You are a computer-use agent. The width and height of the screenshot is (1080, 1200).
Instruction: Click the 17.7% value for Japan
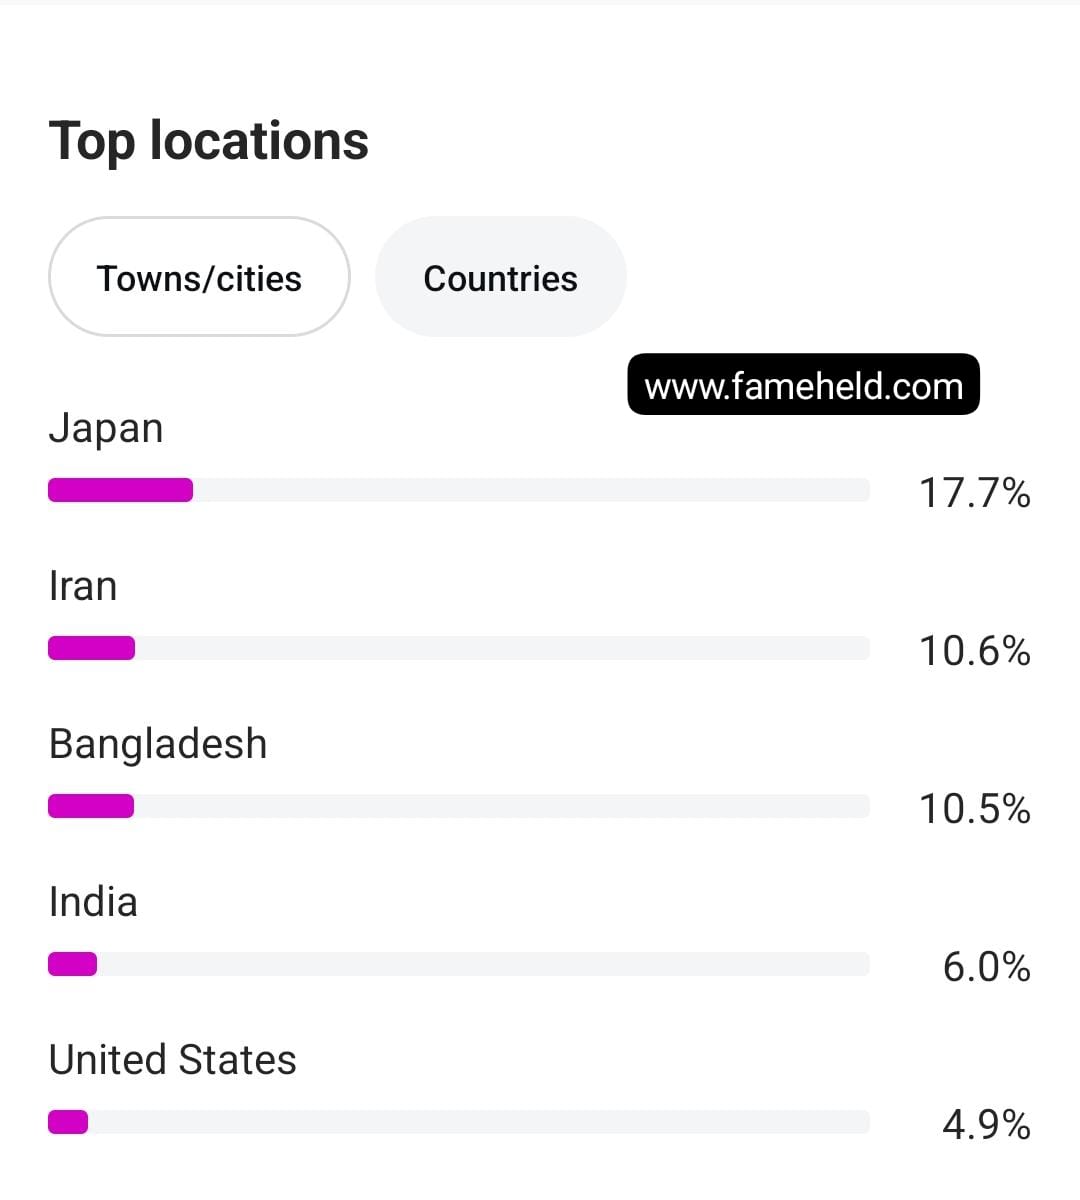(974, 493)
